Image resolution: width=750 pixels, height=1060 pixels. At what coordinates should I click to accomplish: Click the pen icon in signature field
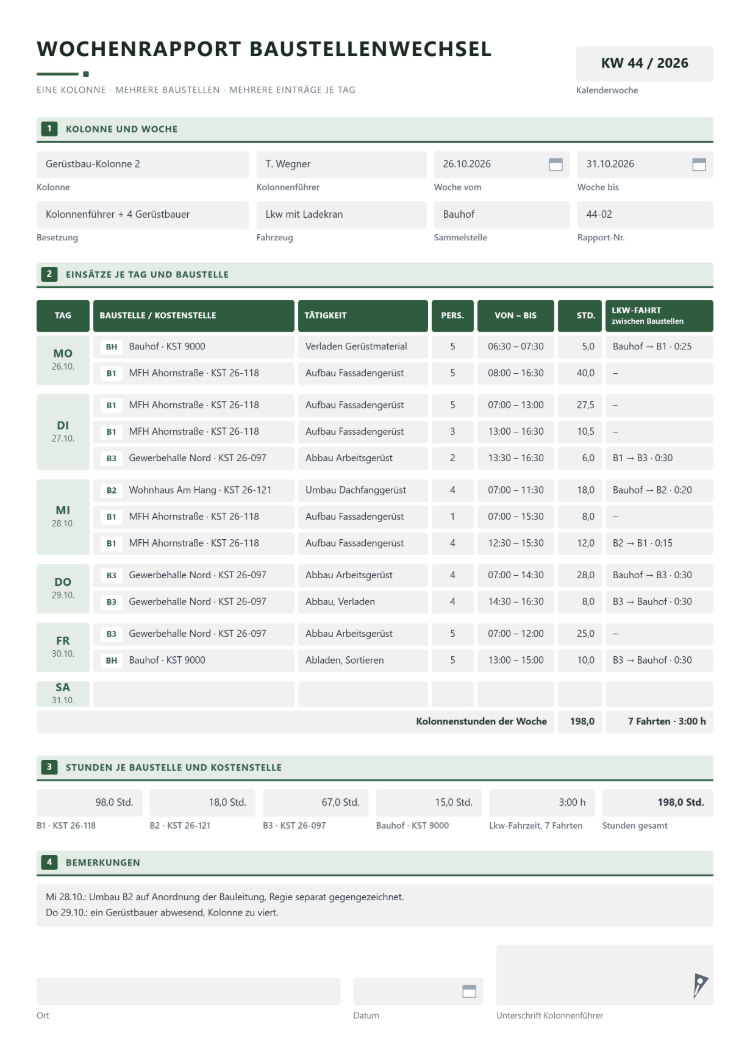(699, 985)
